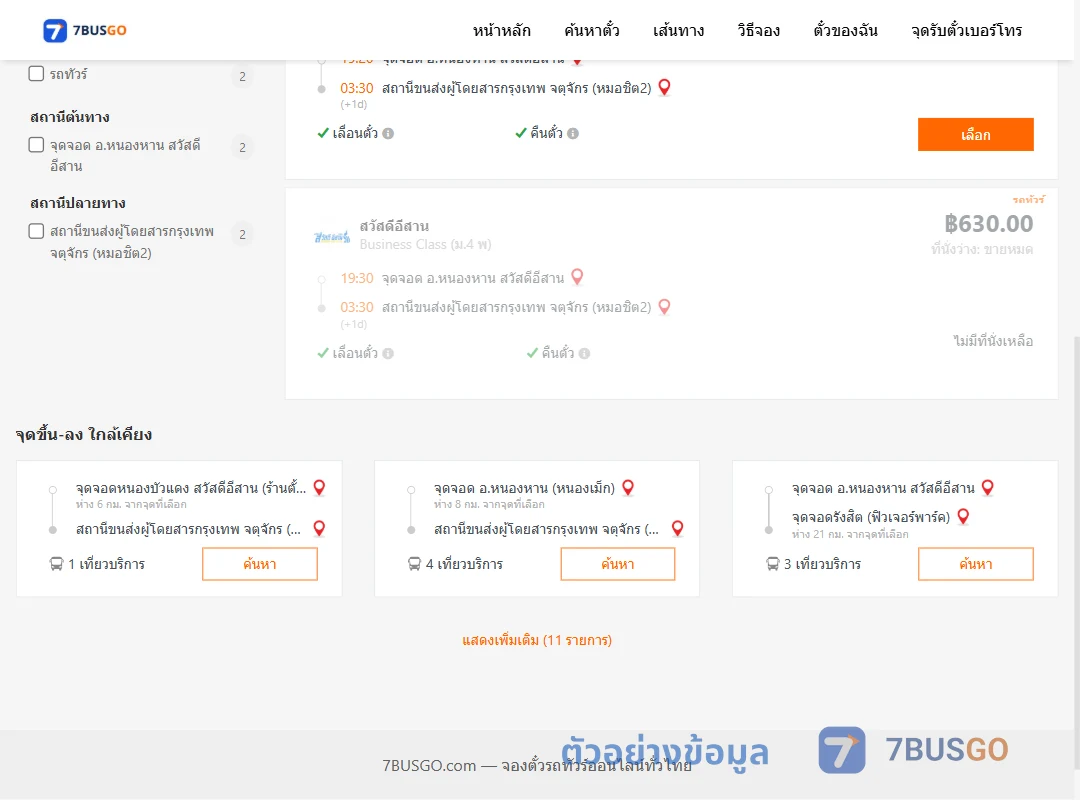Toggle the รถทัวร์ filter checkbox
Screen dimensions: 1080x800
[x=36, y=73]
